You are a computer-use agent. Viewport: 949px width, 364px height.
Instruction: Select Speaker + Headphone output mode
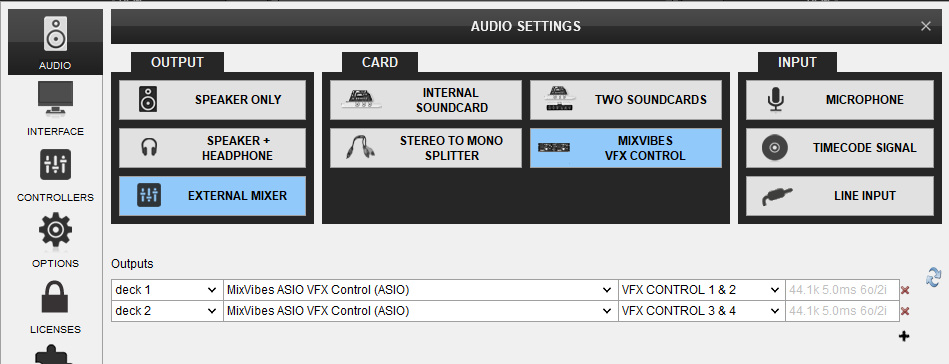point(212,148)
